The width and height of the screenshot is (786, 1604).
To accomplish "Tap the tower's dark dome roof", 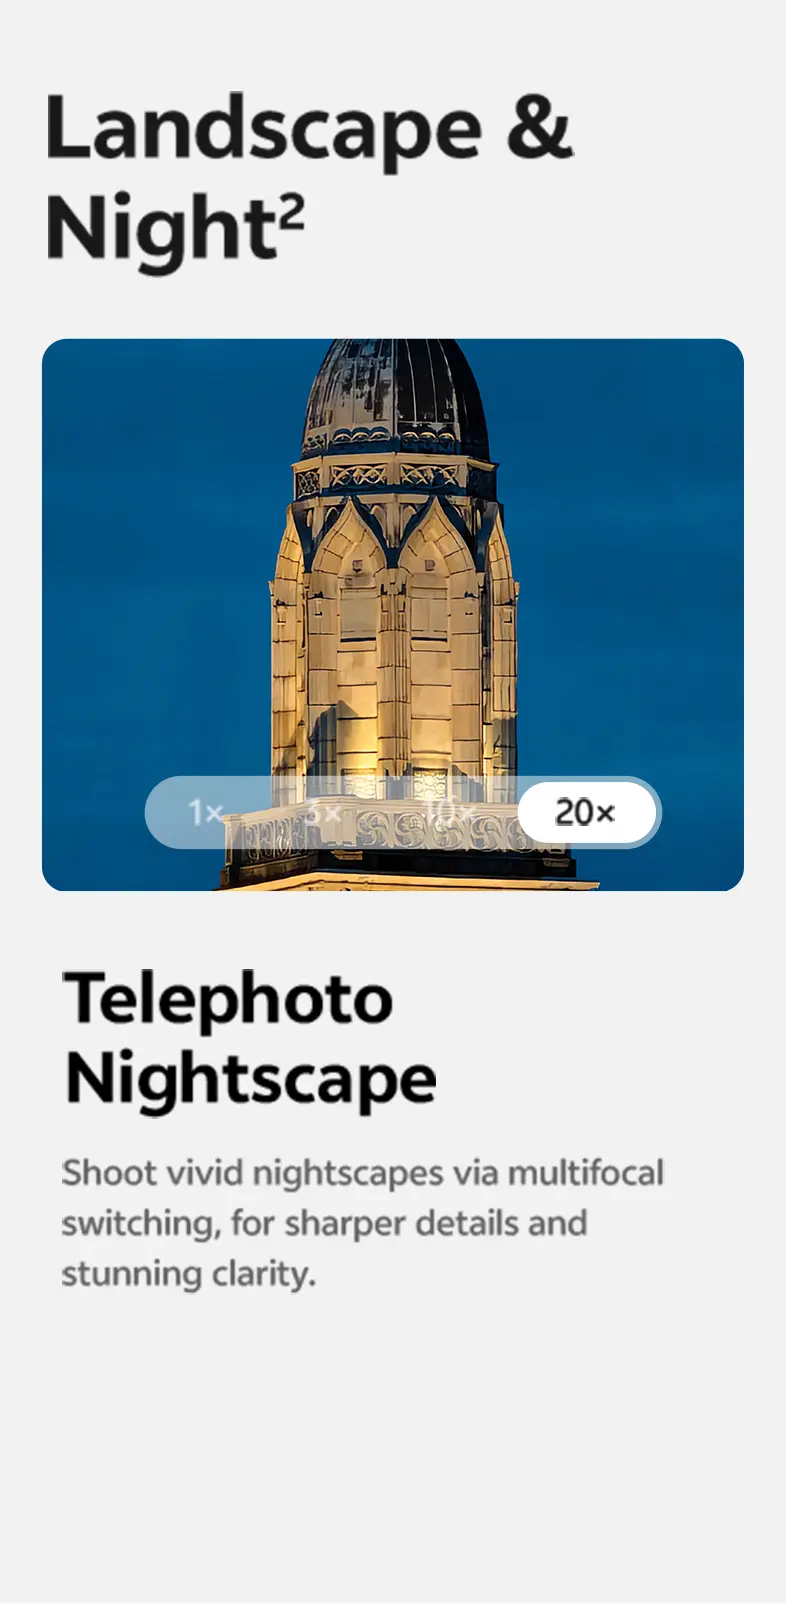I will [396, 394].
